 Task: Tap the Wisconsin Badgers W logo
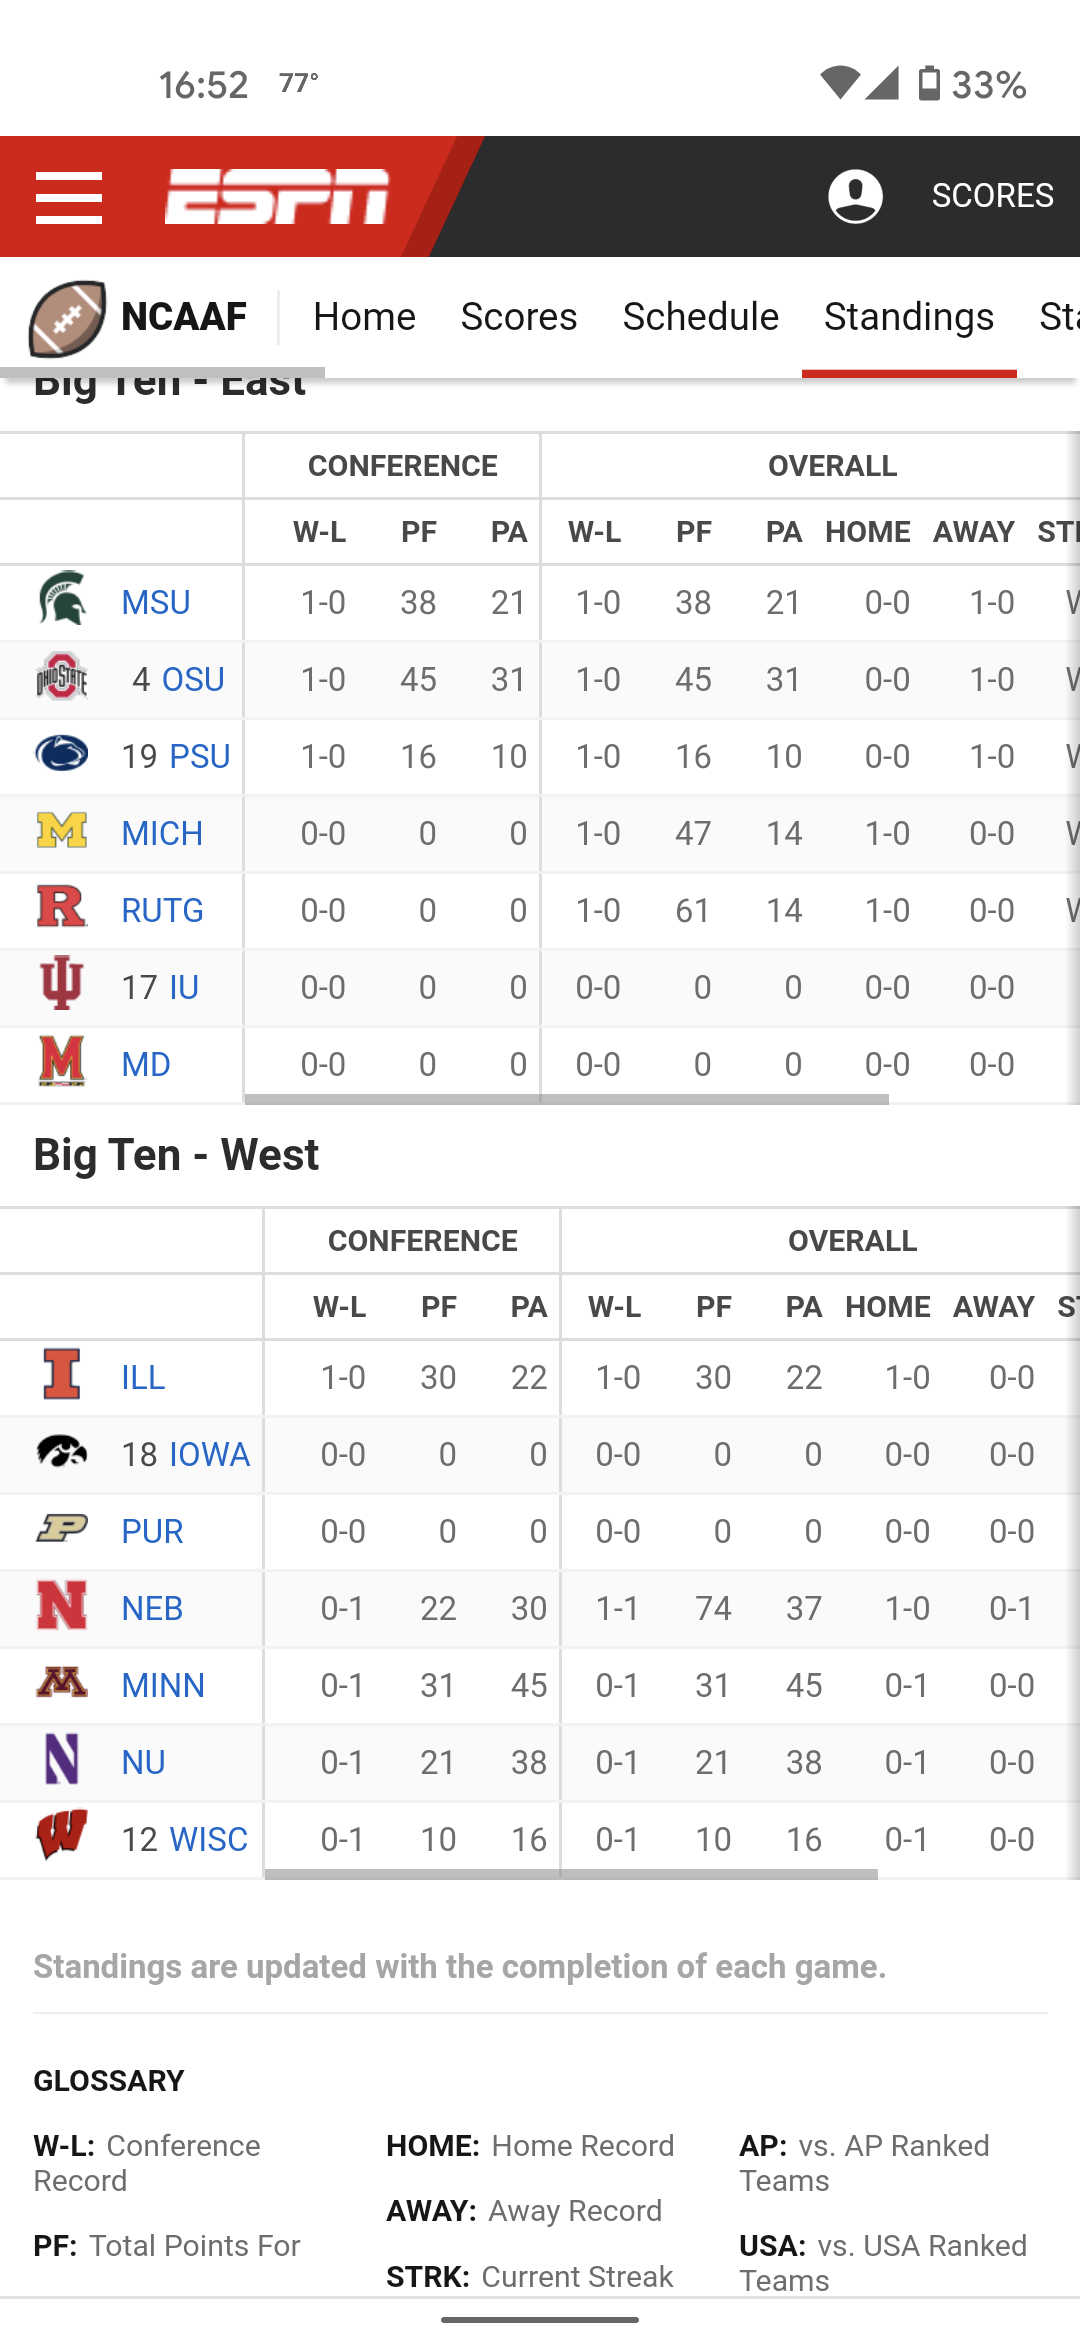click(x=62, y=1836)
